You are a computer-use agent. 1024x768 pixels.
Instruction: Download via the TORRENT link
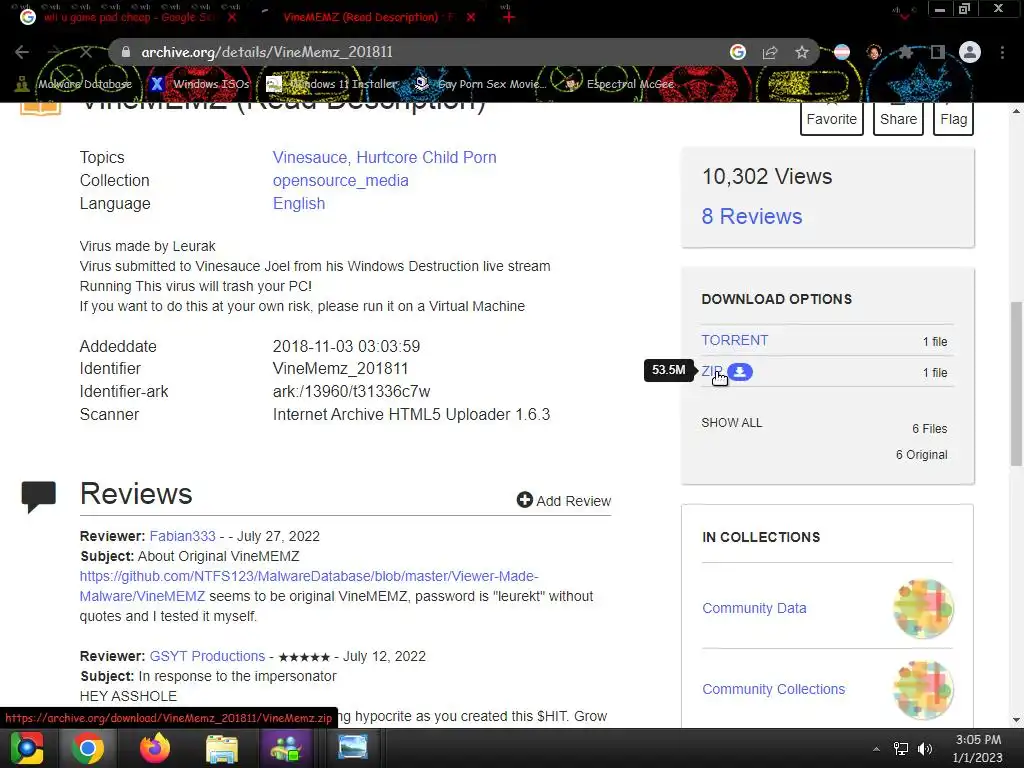pyautogui.click(x=734, y=340)
